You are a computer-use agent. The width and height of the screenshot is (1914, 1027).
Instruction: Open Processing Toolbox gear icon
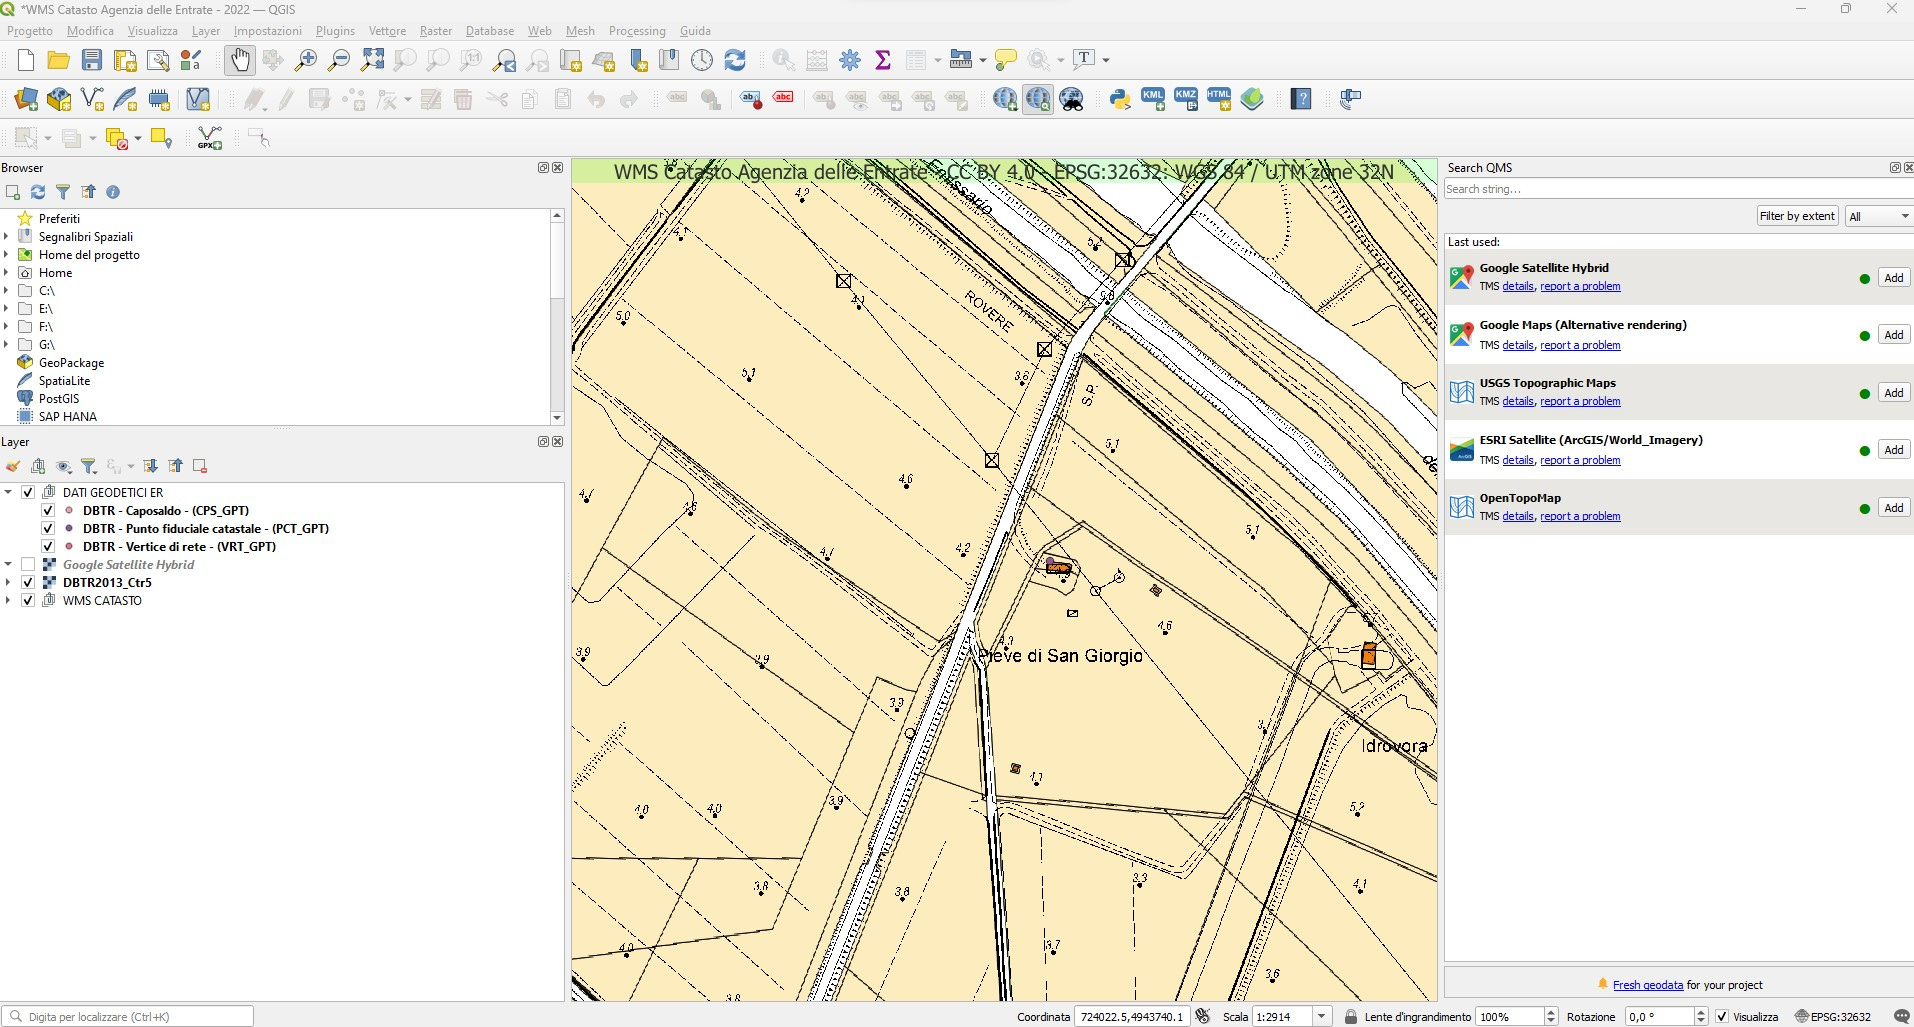click(850, 60)
